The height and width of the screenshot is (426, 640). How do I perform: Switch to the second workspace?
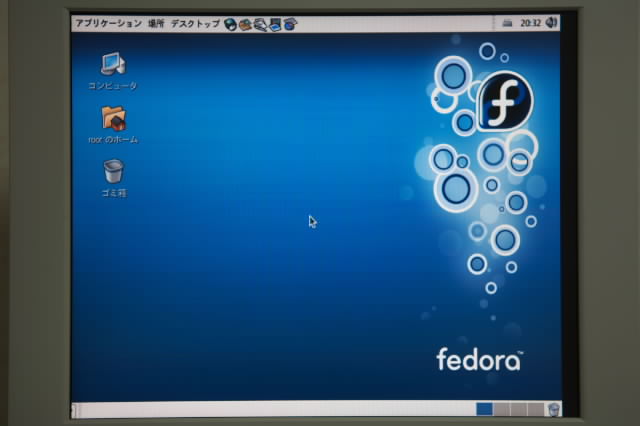click(502, 409)
